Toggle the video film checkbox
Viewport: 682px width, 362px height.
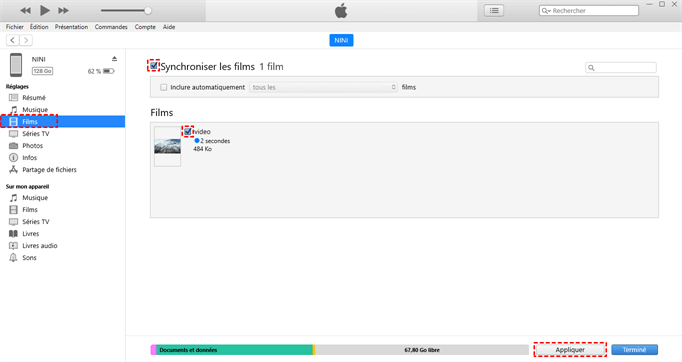point(188,131)
